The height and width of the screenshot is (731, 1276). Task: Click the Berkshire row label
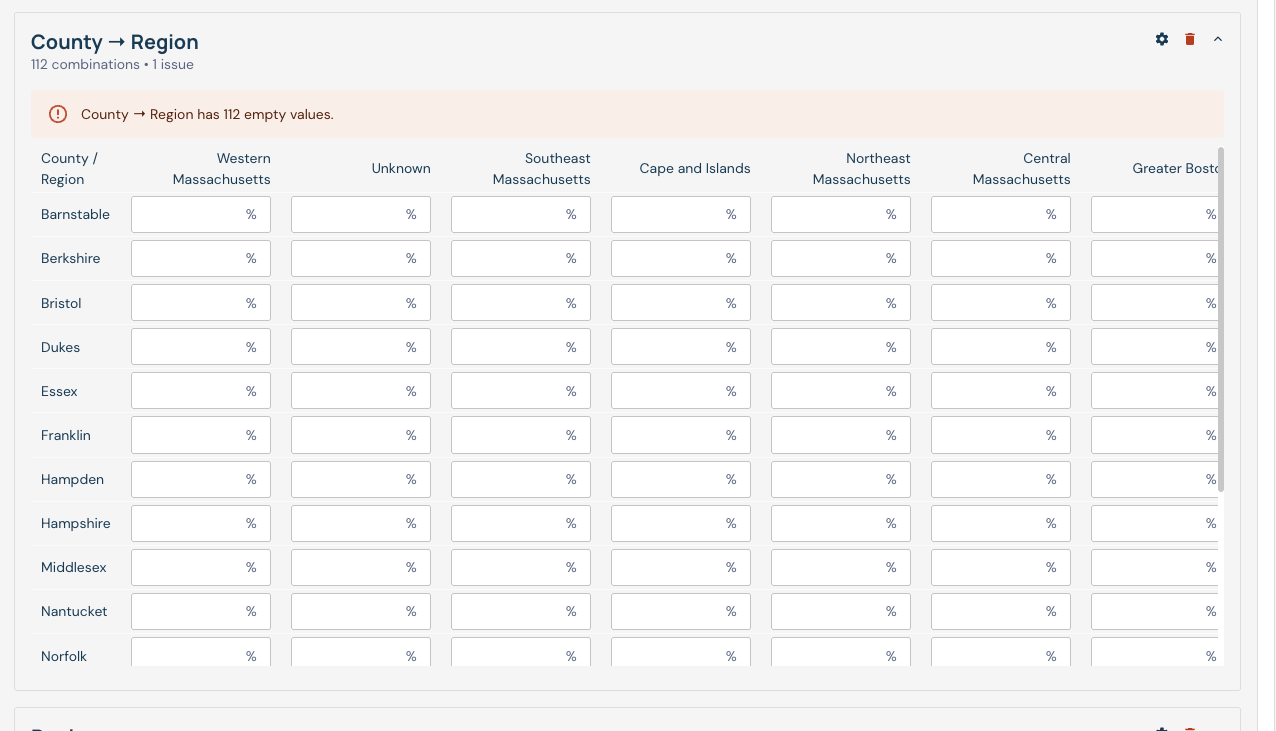(70, 258)
